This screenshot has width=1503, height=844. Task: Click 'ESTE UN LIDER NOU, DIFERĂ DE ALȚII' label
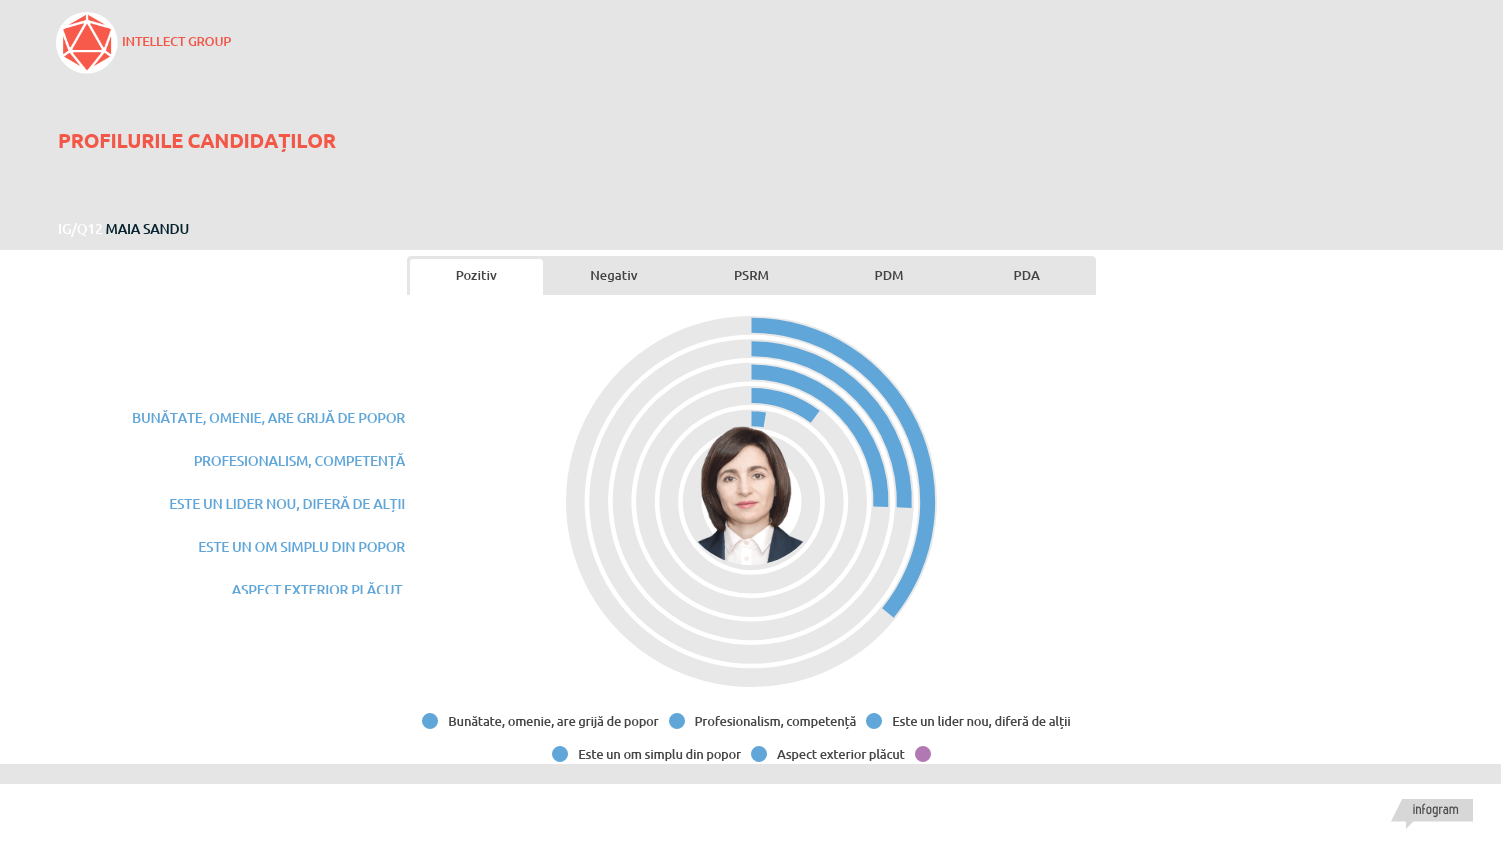point(287,504)
